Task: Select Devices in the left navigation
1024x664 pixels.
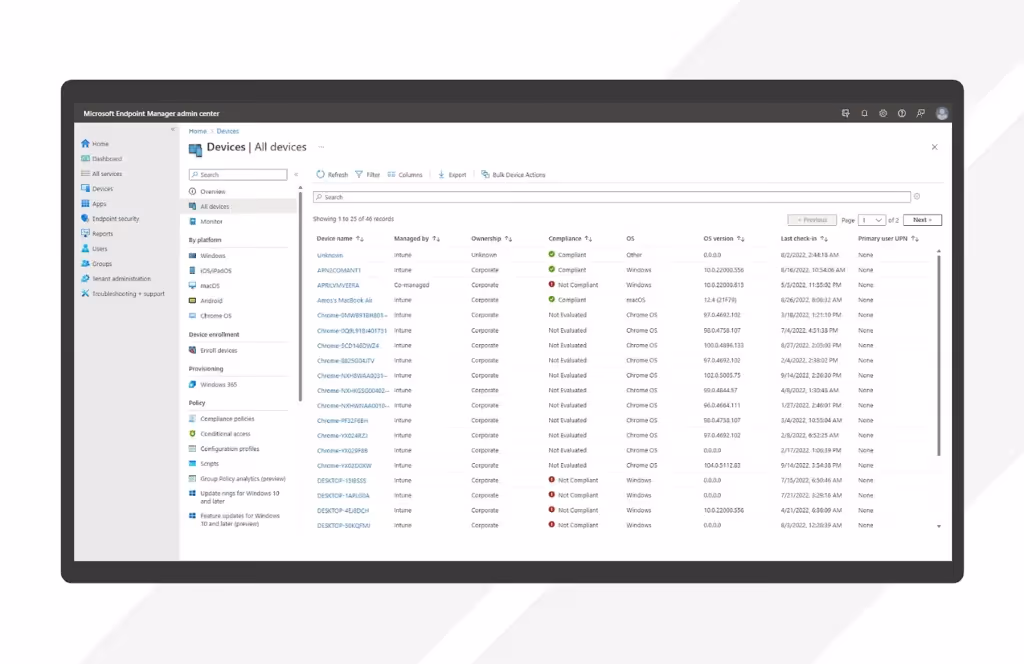Action: tap(97, 189)
